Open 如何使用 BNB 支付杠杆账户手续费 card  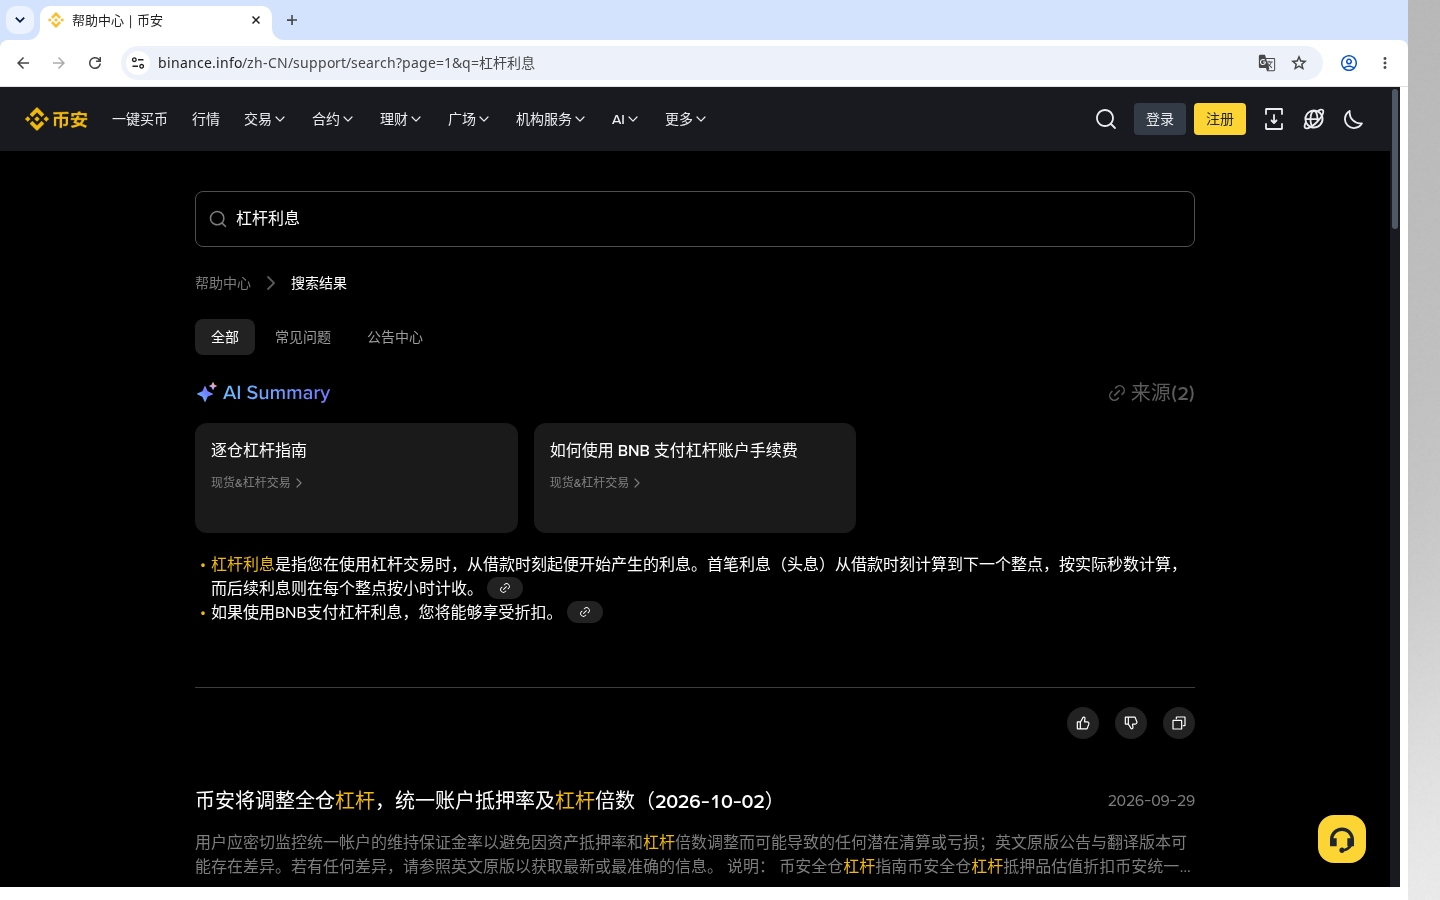coord(695,478)
